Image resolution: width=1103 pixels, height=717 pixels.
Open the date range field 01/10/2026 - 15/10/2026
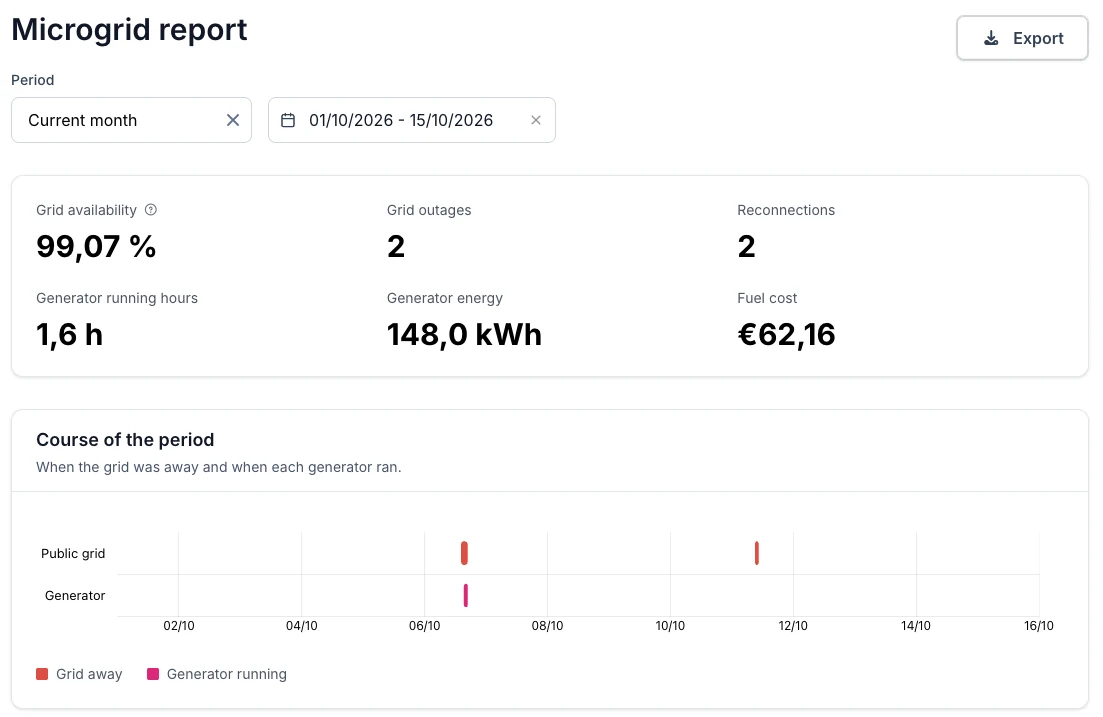[x=412, y=120]
